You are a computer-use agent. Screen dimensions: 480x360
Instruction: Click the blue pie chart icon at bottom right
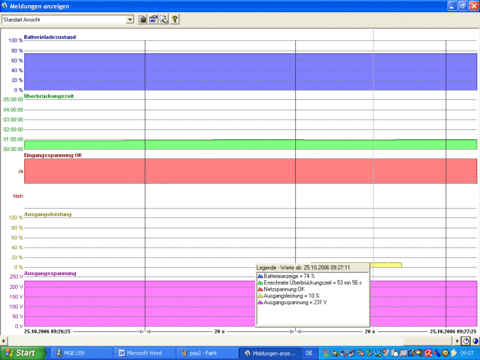point(475,341)
